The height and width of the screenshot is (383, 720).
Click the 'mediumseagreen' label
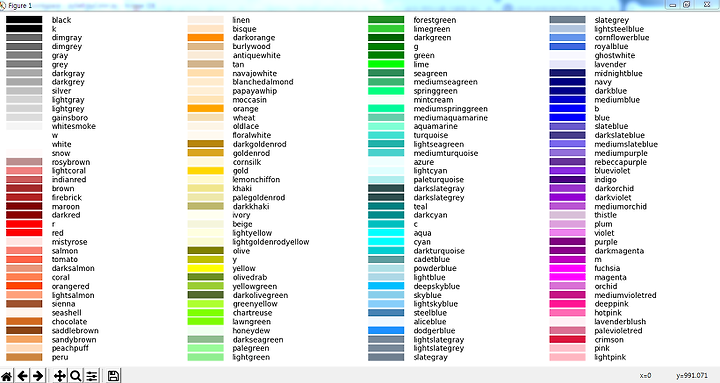click(x=445, y=82)
